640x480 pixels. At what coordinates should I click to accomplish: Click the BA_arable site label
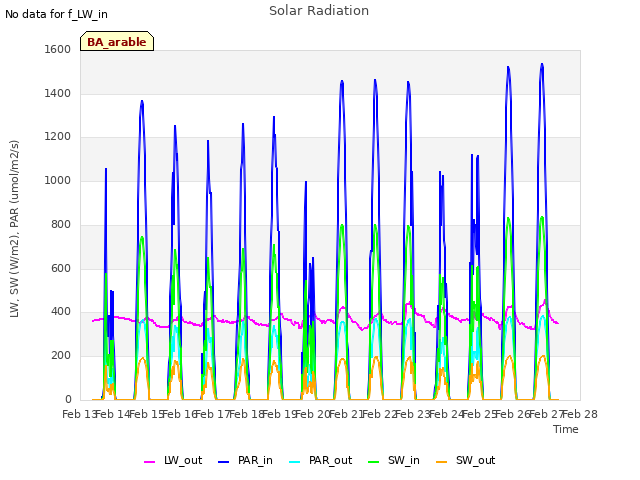117,42
